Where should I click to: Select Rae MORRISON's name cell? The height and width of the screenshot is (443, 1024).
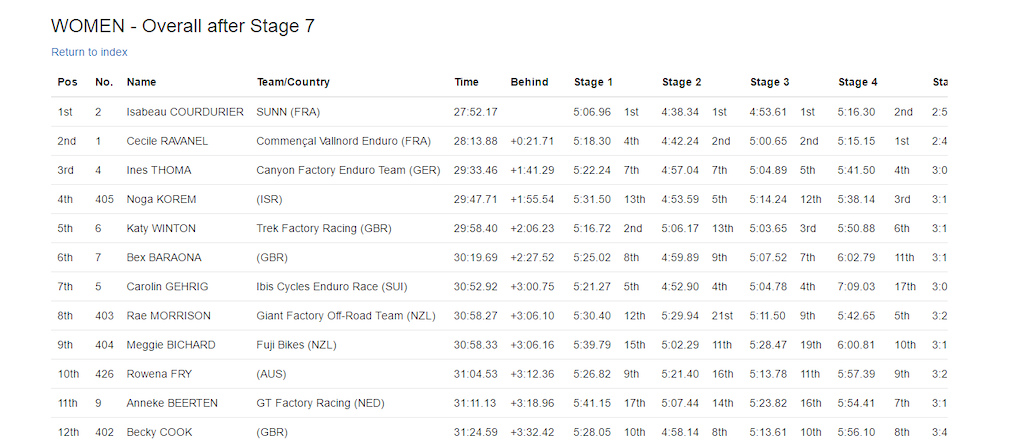pos(168,316)
